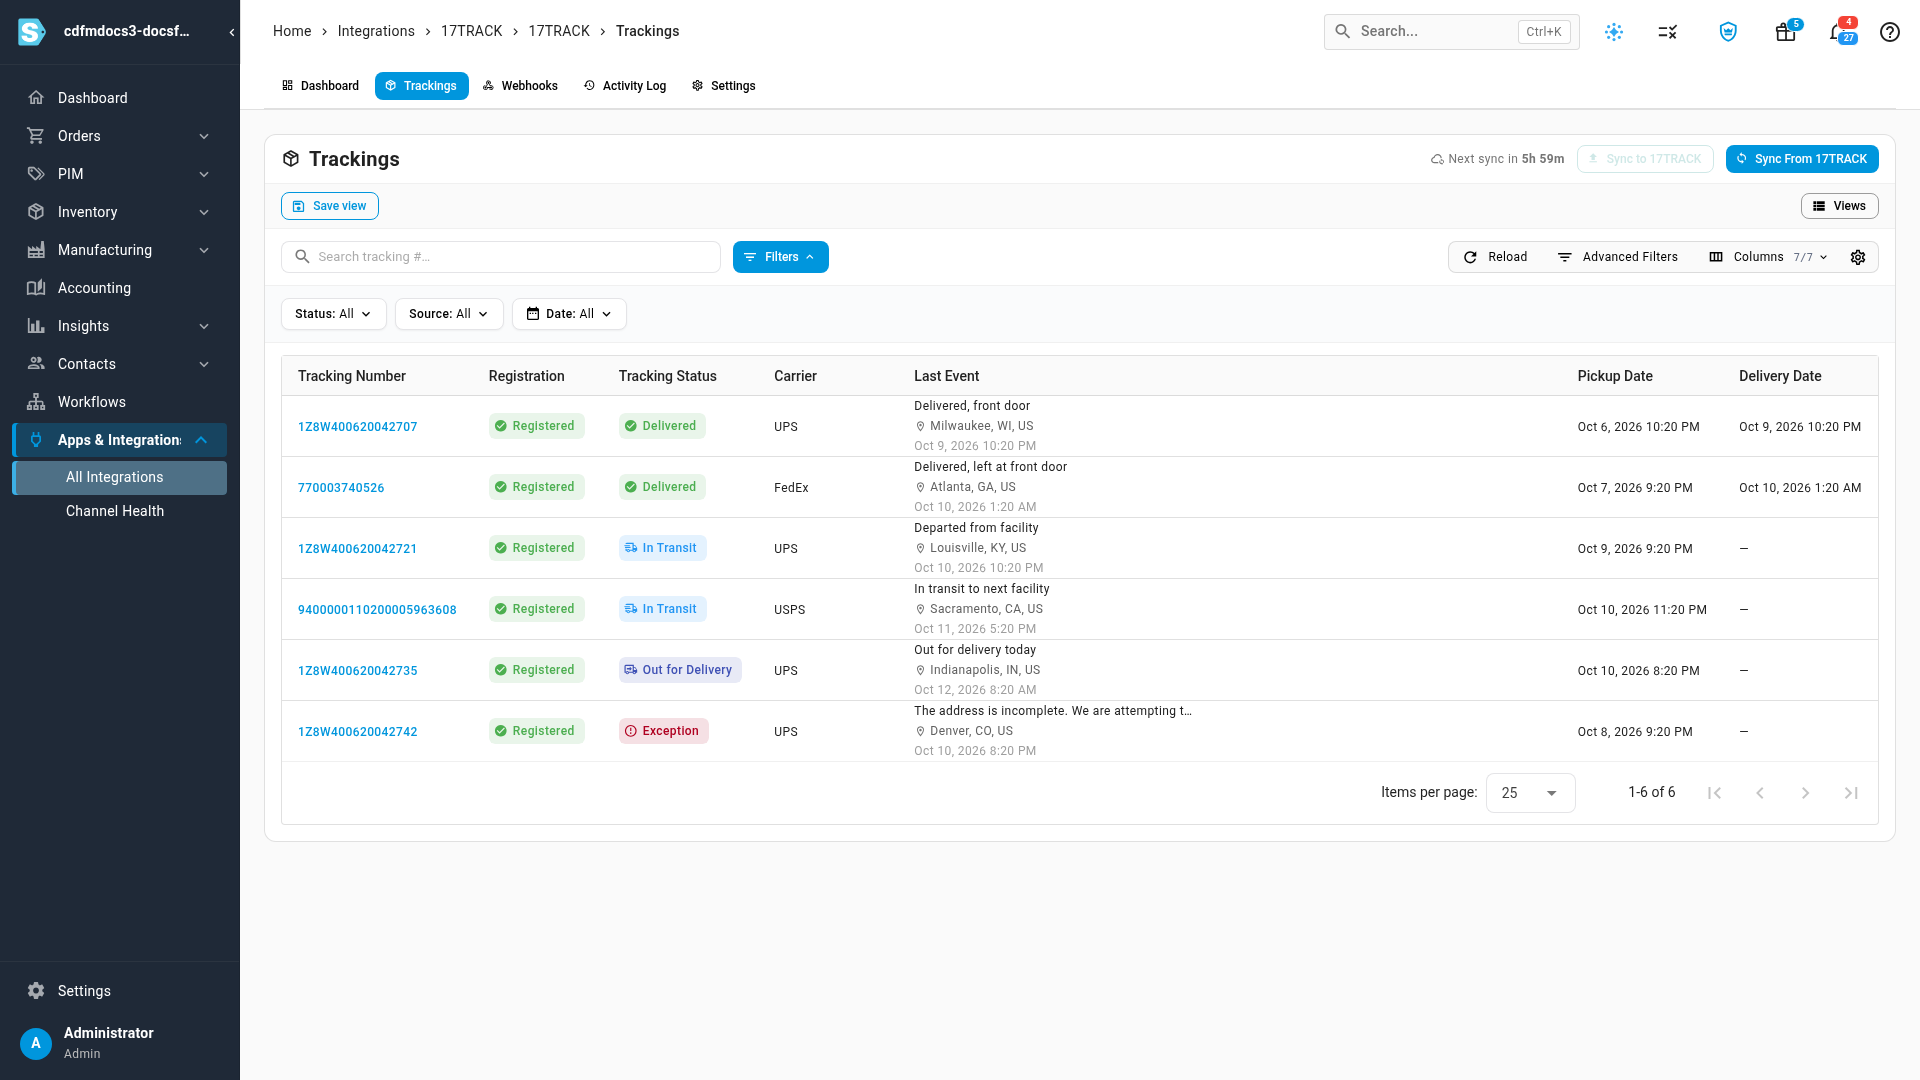Click the global Search field

[1452, 32]
